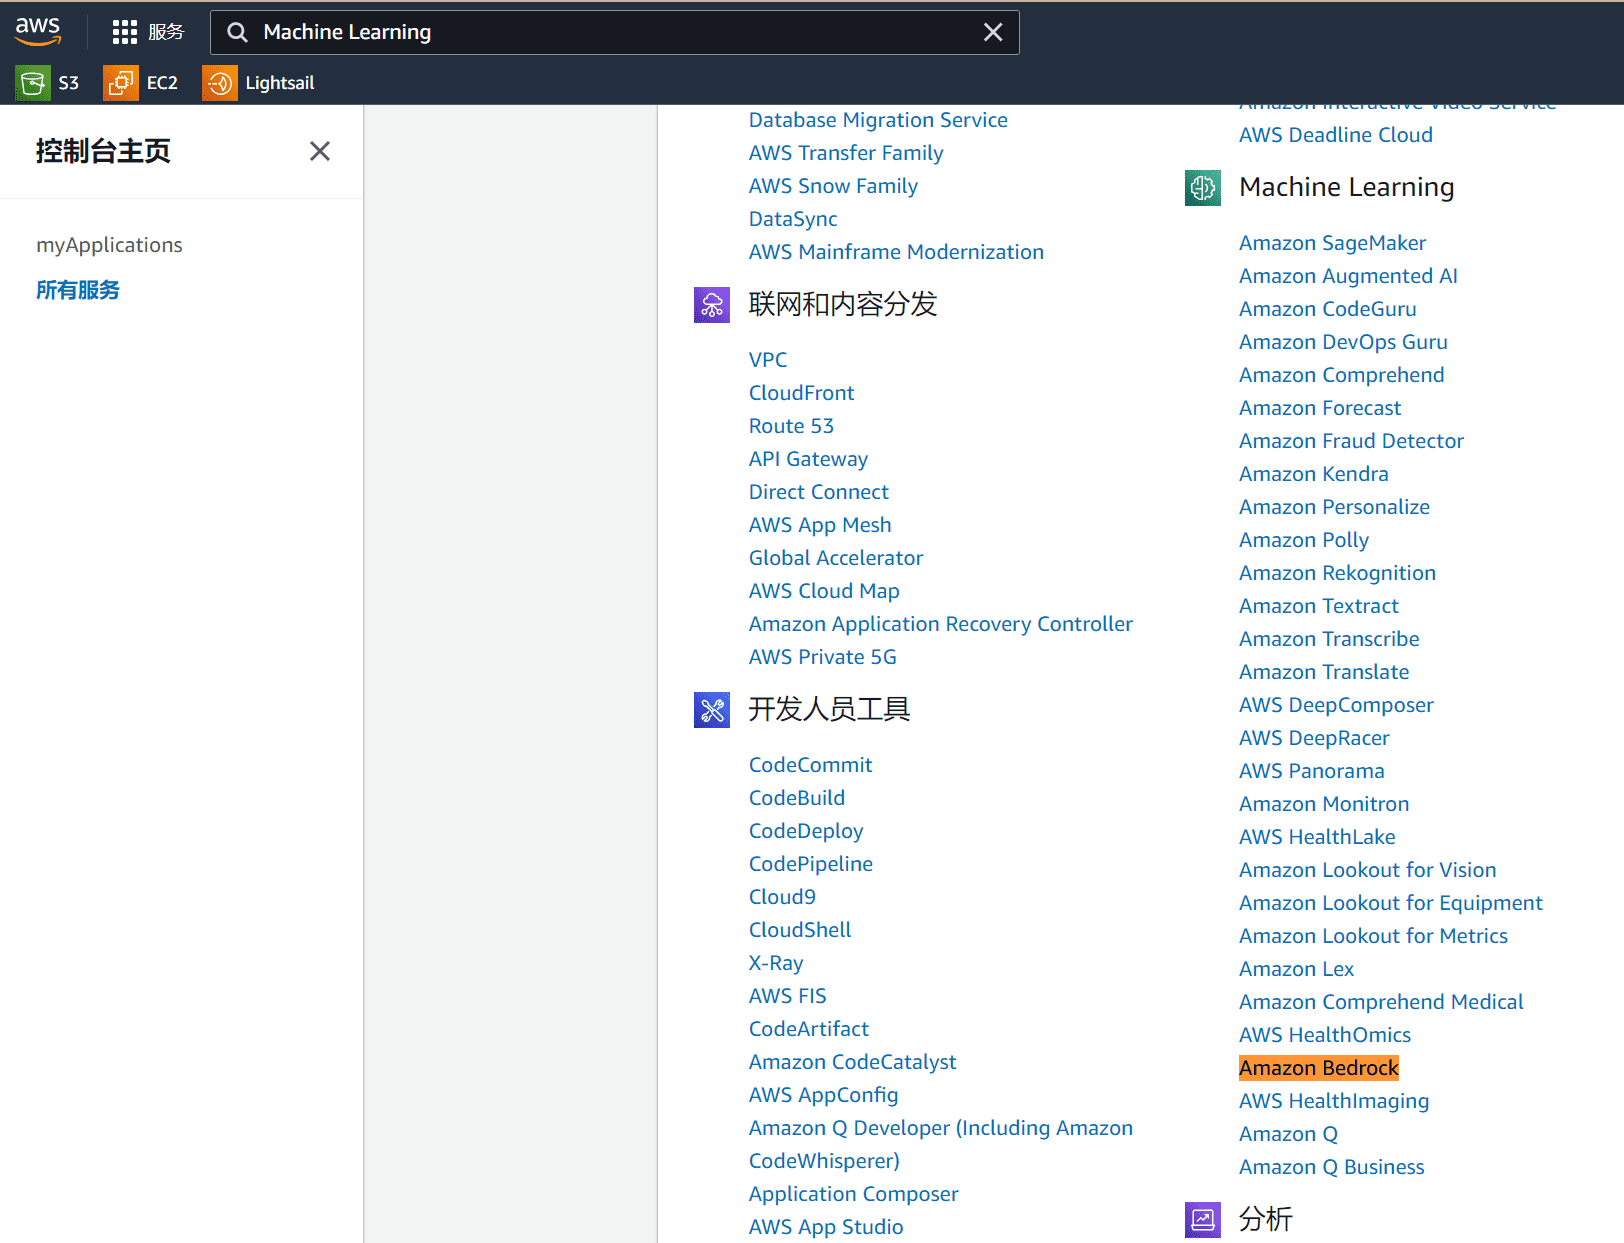Select All Services (所有服务) in sidebar
Image resolution: width=1624 pixels, height=1243 pixels.
click(78, 290)
